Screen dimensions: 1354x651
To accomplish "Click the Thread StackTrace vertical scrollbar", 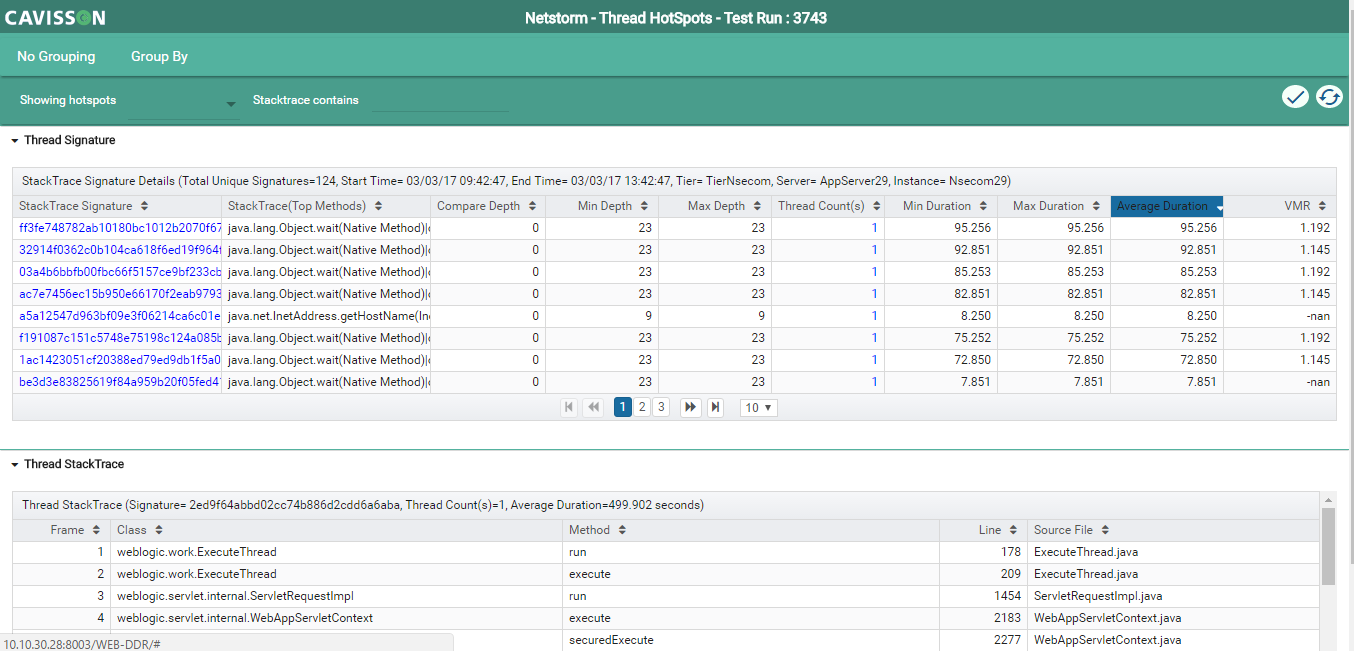I will pos(1328,546).
